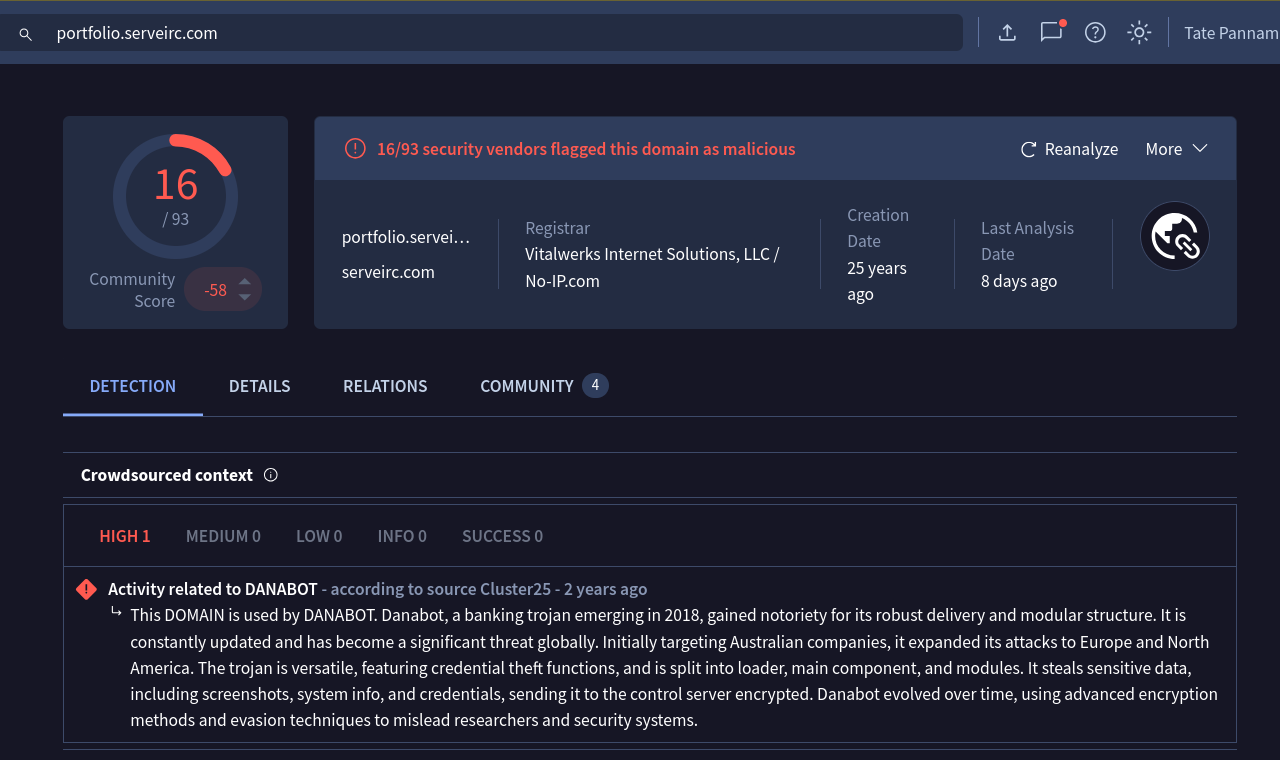Screen dimensions: 1280x760
Task: Switch to the RELATIONS tab
Action: pos(385,386)
